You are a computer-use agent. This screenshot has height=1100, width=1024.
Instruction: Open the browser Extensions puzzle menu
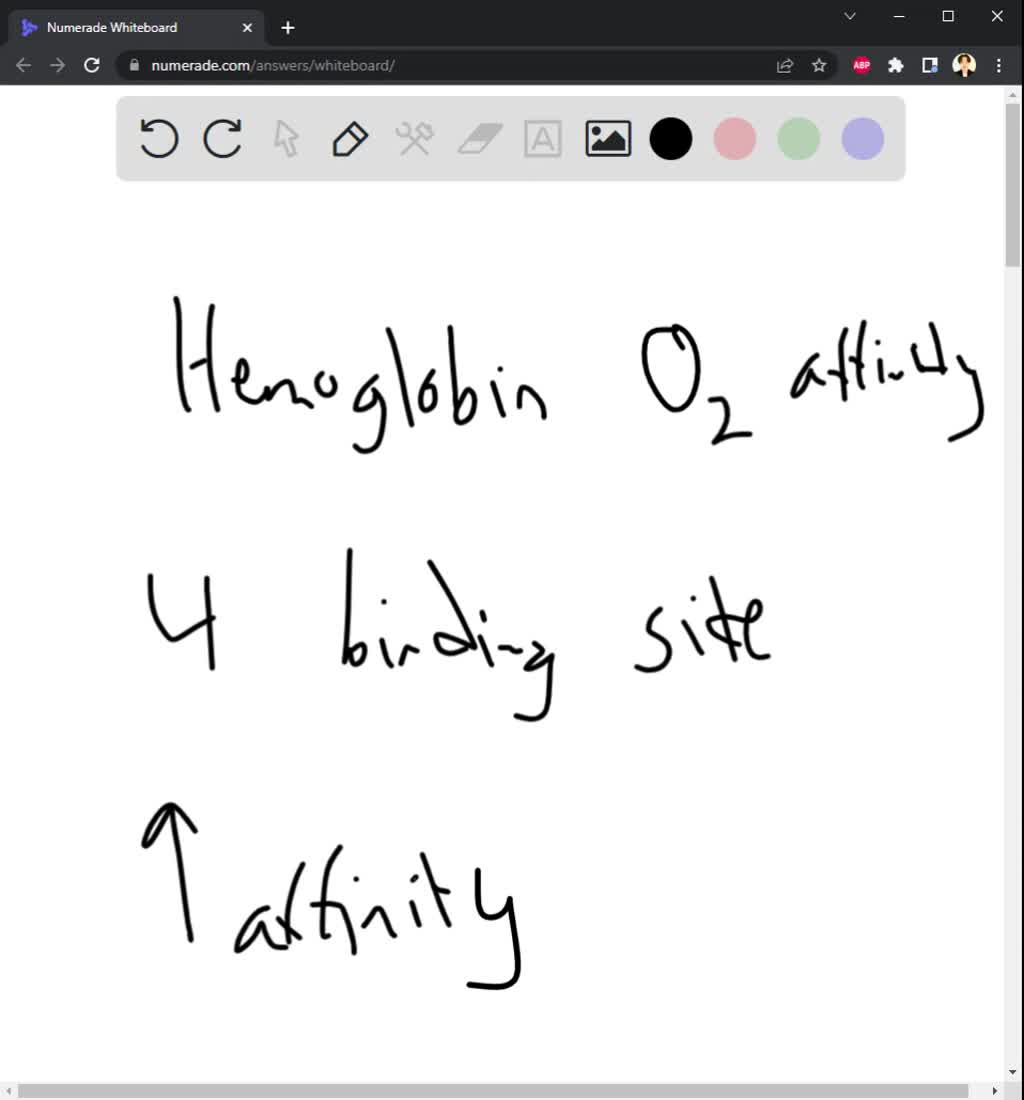coord(896,65)
